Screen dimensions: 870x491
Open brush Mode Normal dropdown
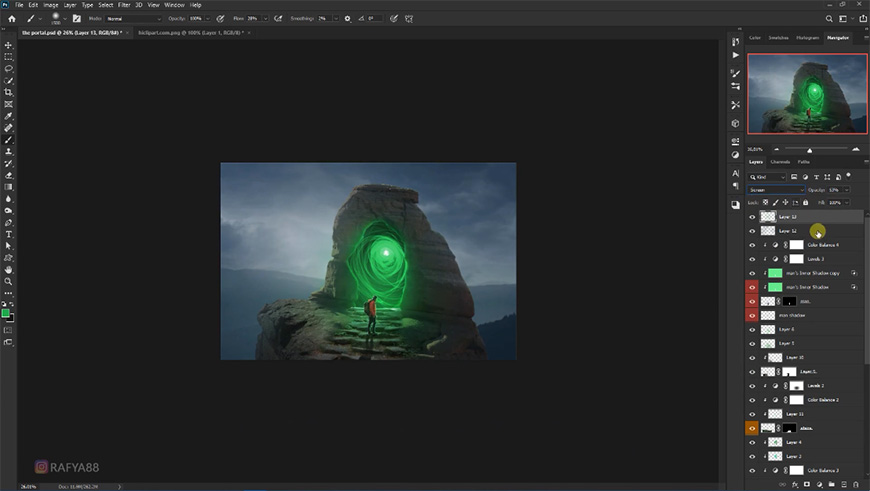pos(133,19)
